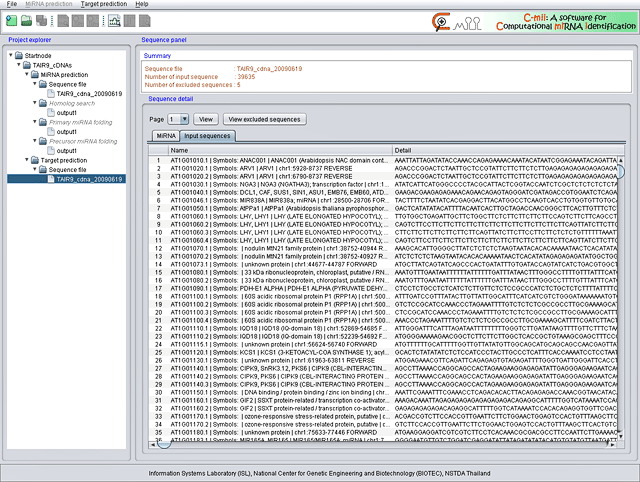Click the vertical scrollbar thumb in sequence table
Screen dimensions: 640x482
pos(621,171)
